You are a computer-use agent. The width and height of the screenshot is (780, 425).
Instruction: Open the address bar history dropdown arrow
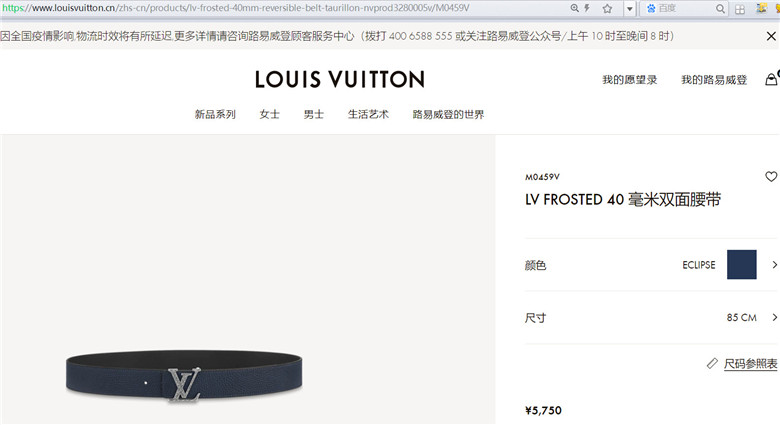tap(630, 8)
